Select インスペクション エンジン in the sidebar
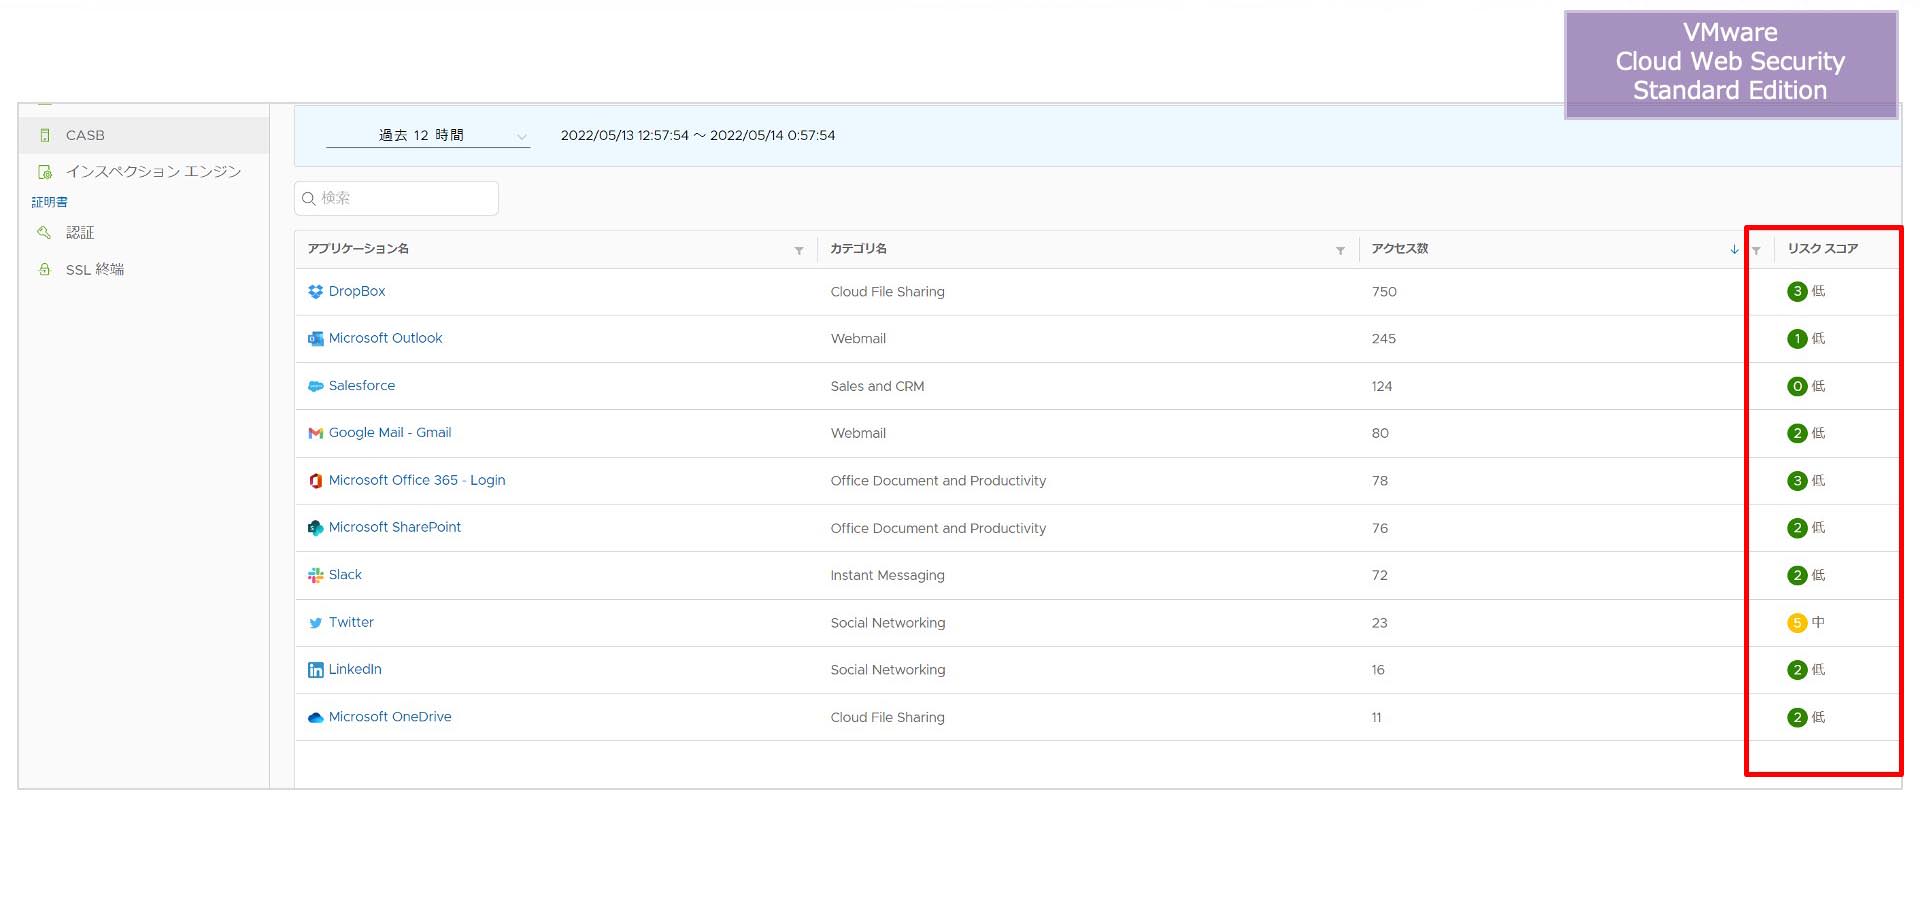Screen dimensions: 1920x920 coord(153,170)
